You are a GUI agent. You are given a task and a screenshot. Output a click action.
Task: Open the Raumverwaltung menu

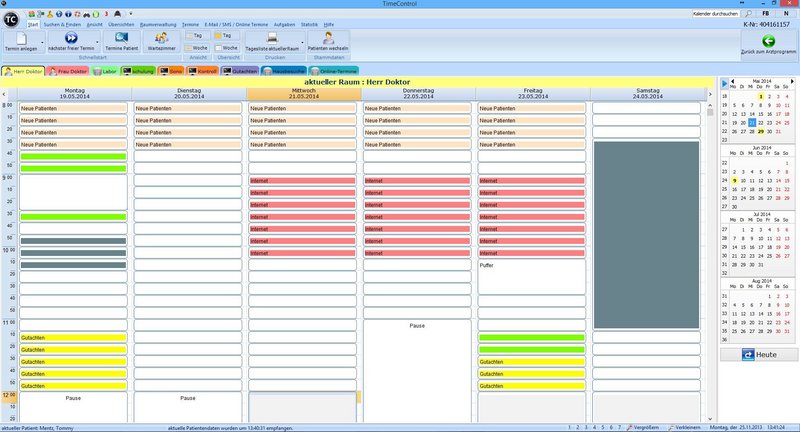tap(157, 22)
